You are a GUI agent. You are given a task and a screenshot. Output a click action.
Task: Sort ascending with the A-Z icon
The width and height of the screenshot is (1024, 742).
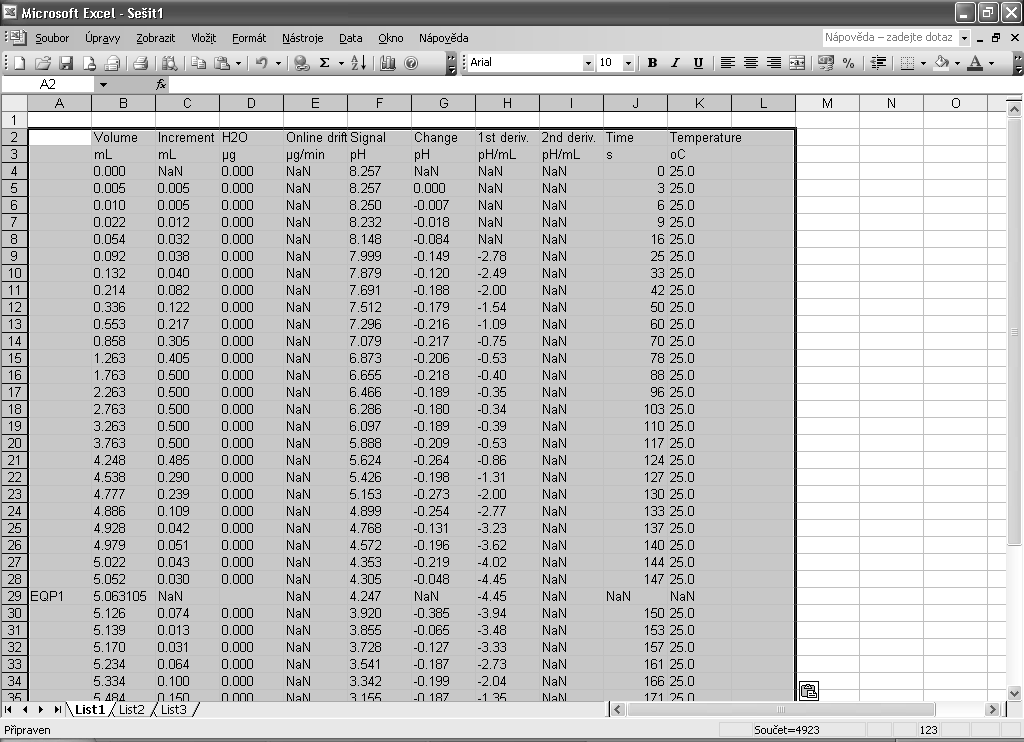(359, 63)
